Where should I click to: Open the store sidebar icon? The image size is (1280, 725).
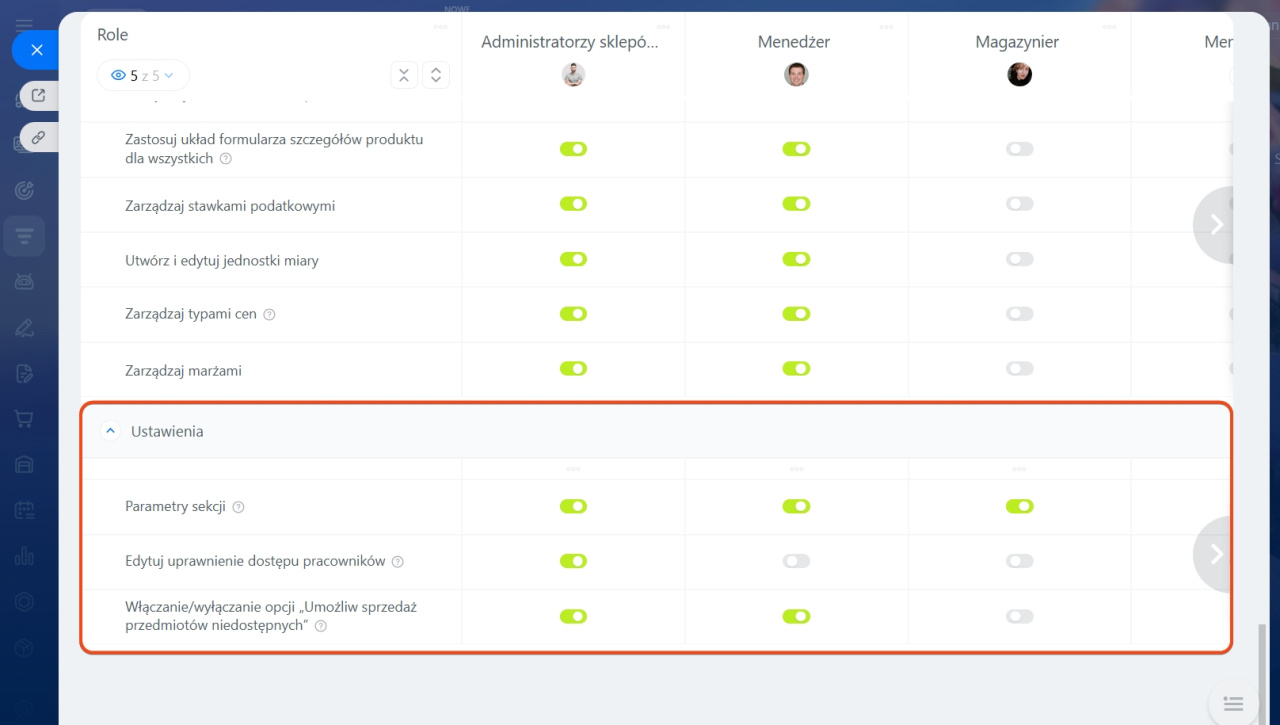(x=24, y=464)
